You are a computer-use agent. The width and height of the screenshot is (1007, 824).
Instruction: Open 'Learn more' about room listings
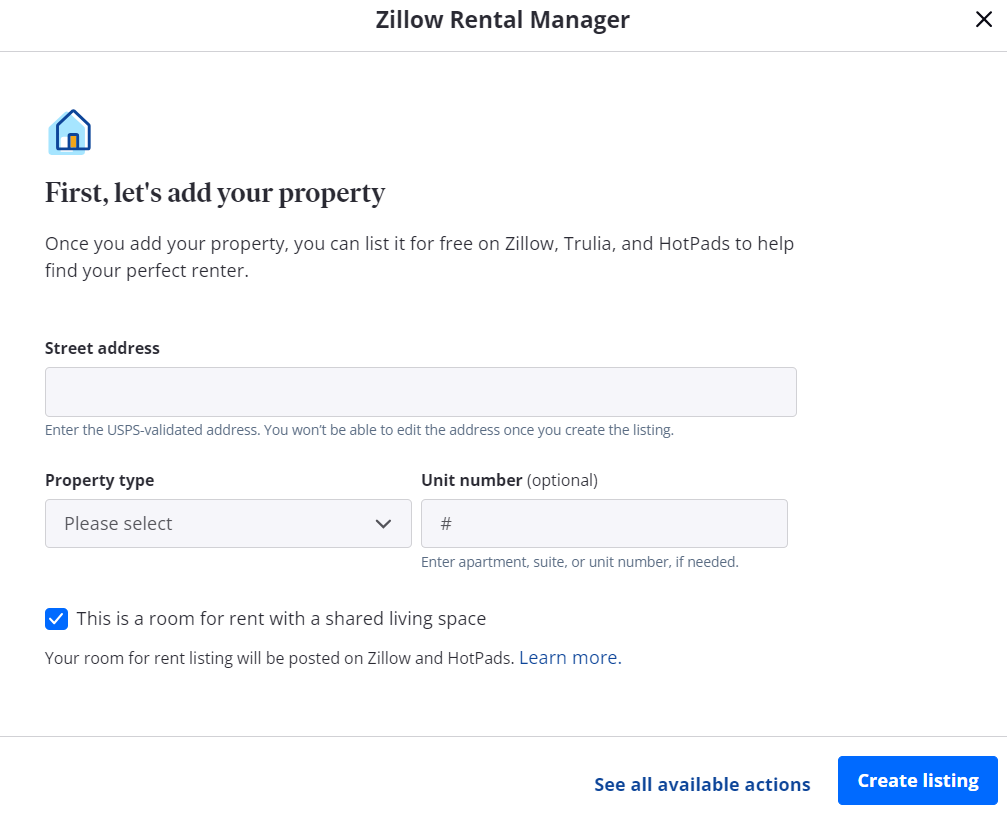coord(568,657)
